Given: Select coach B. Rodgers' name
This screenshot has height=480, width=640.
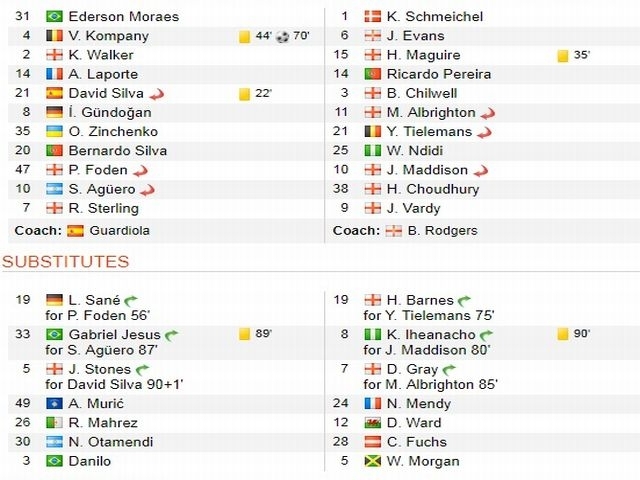Looking at the screenshot, I should (x=442, y=231).
